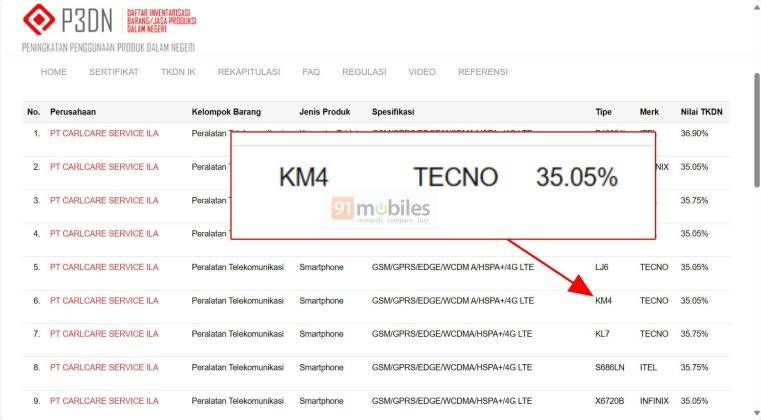Click the TECNO brand cell in row 7
Viewport: 761px width, 420px height.
tap(654, 334)
